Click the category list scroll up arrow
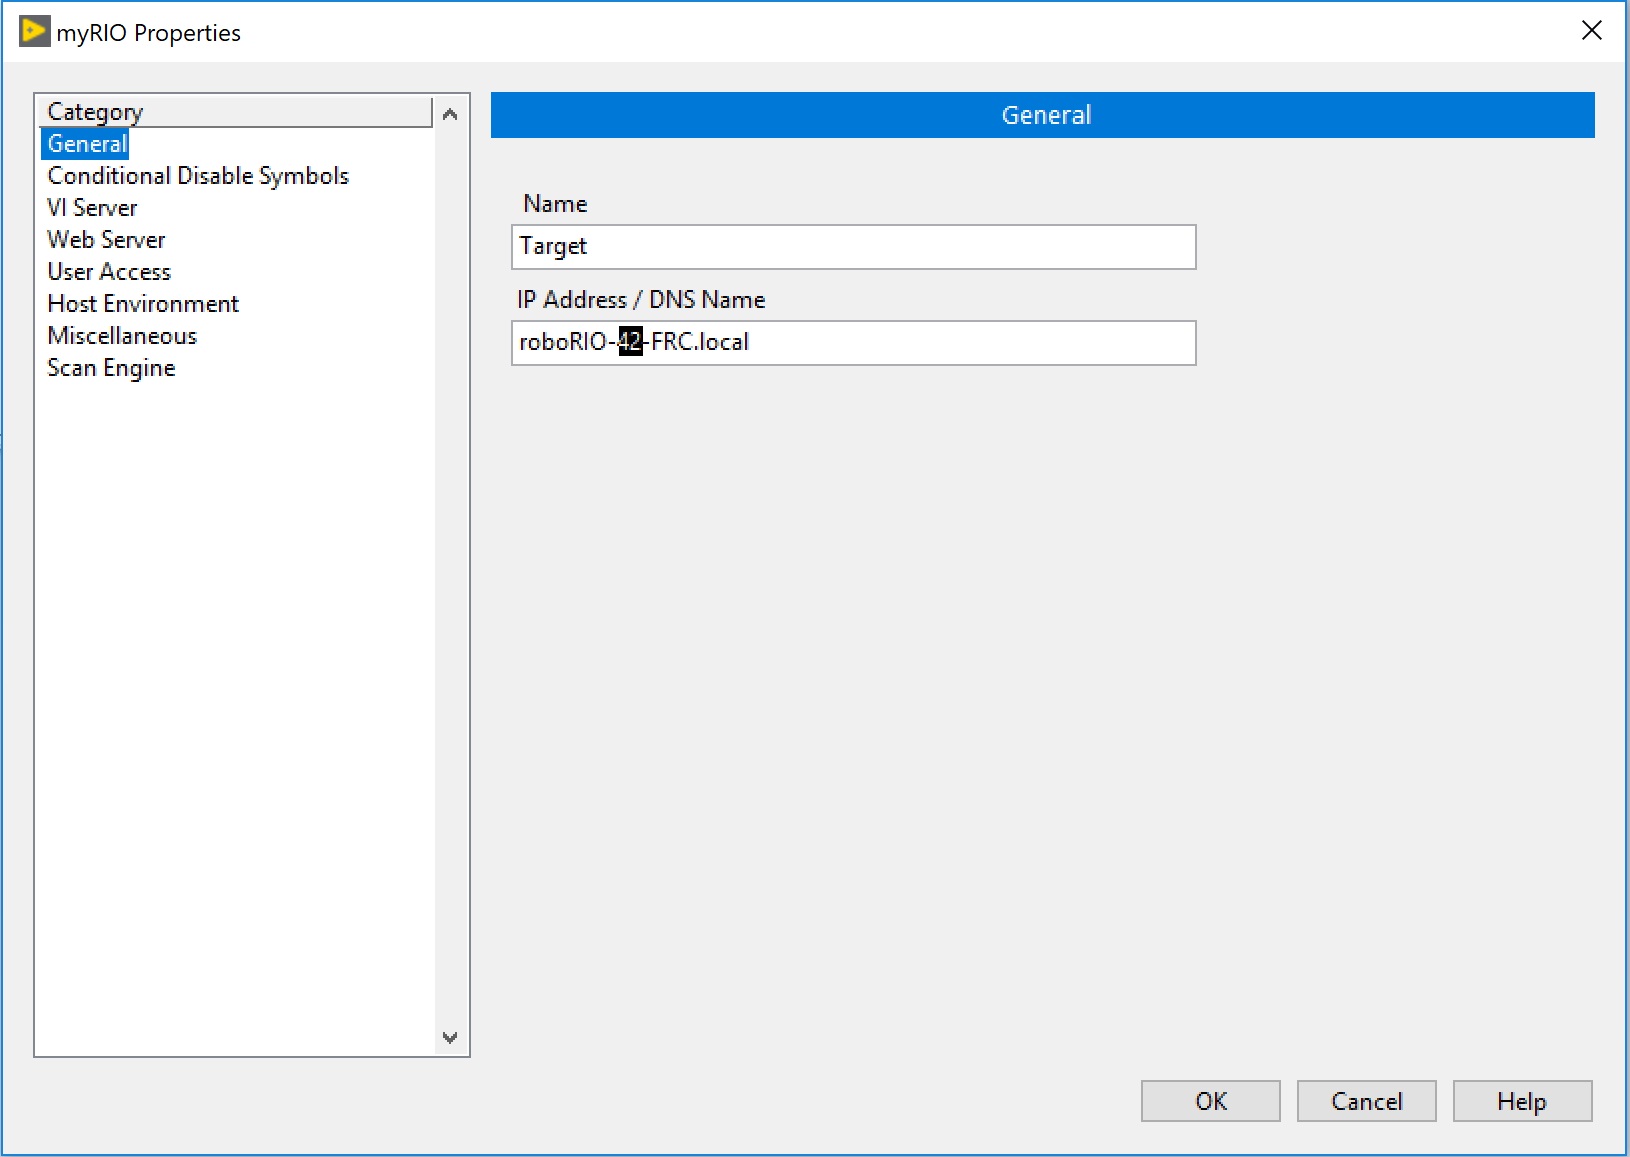Image resolution: width=1630 pixels, height=1157 pixels. [450, 114]
